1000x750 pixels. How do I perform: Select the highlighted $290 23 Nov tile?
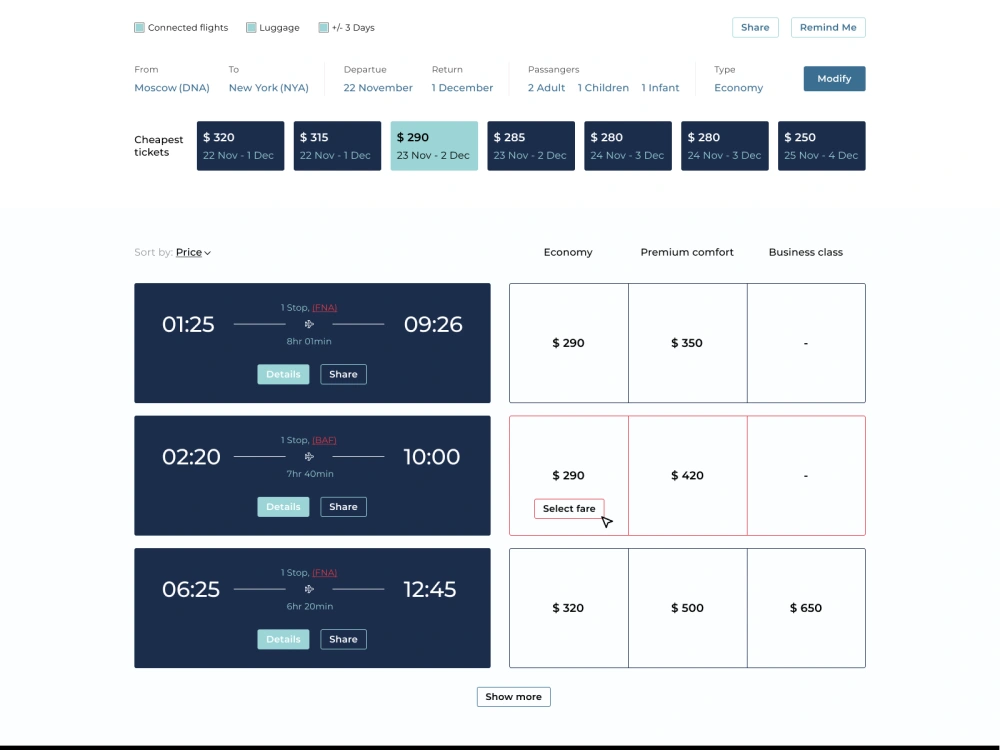[434, 146]
